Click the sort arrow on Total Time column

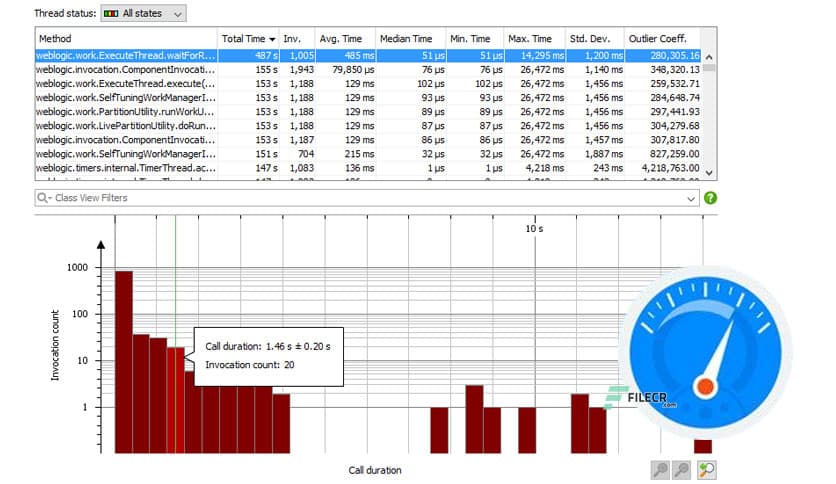pyautogui.click(x=272, y=39)
